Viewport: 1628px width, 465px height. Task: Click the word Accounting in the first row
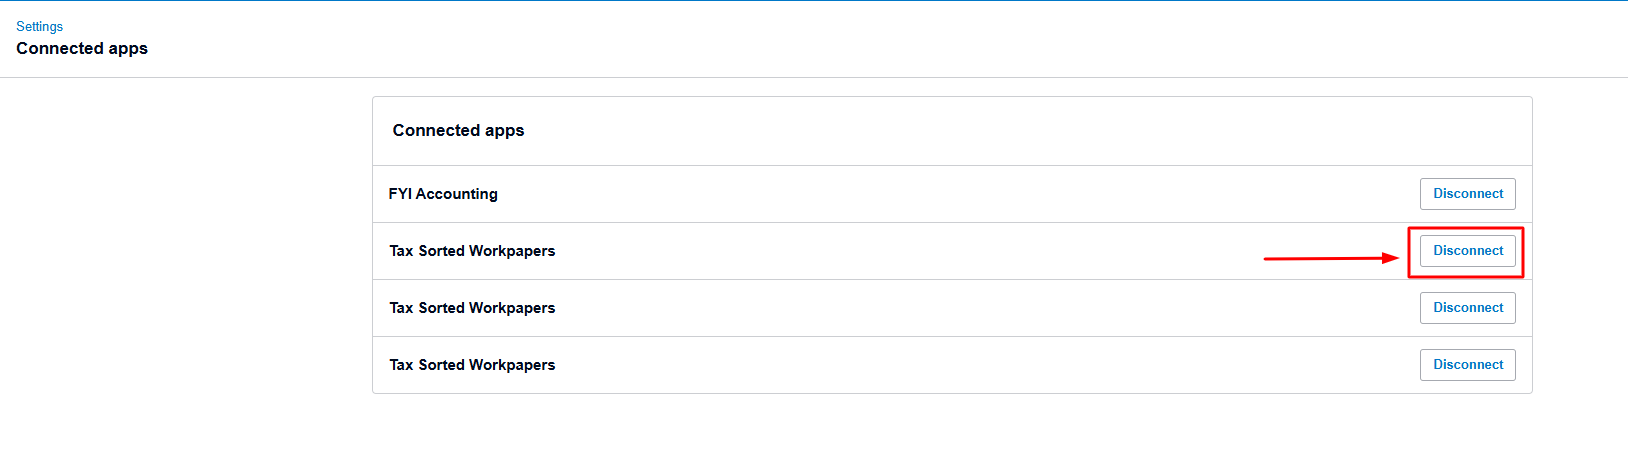pos(457,194)
